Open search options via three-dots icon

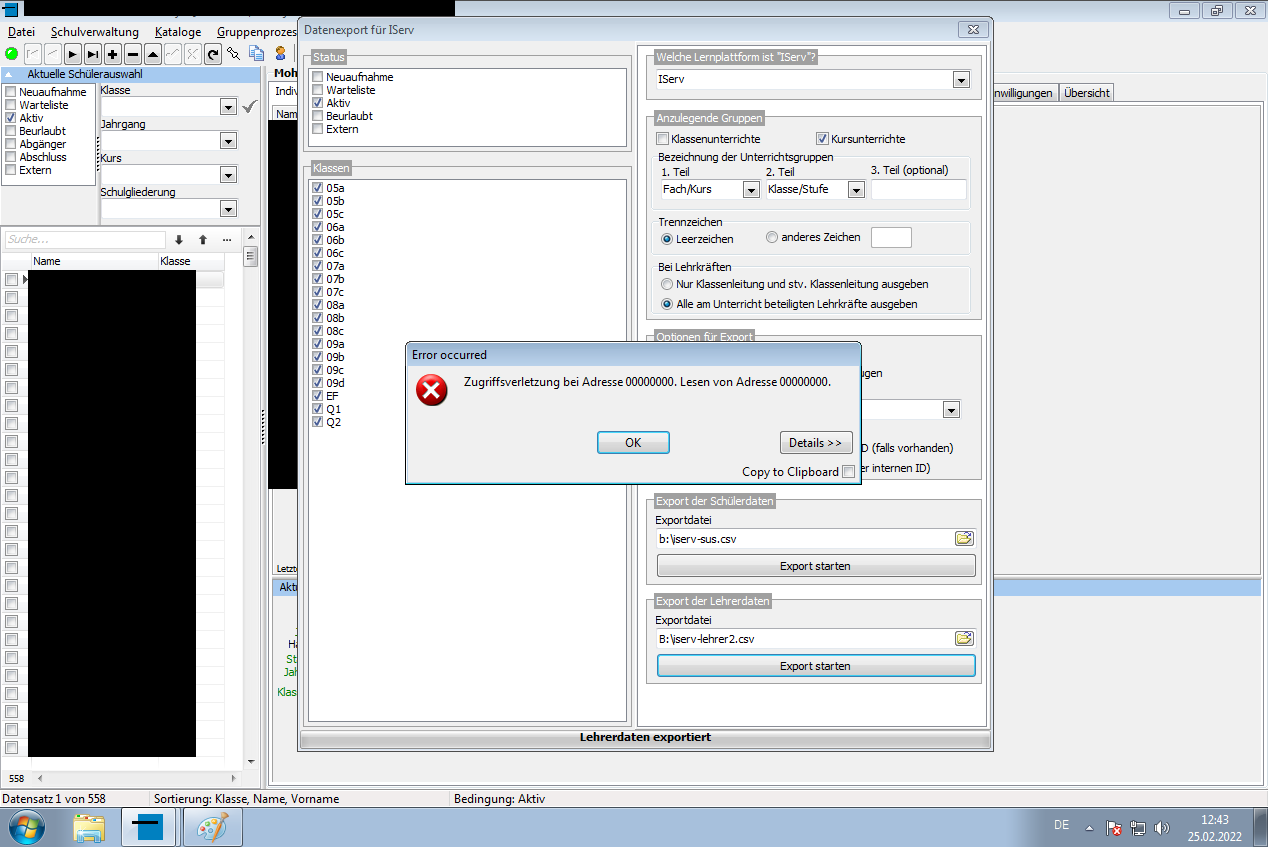click(227, 240)
